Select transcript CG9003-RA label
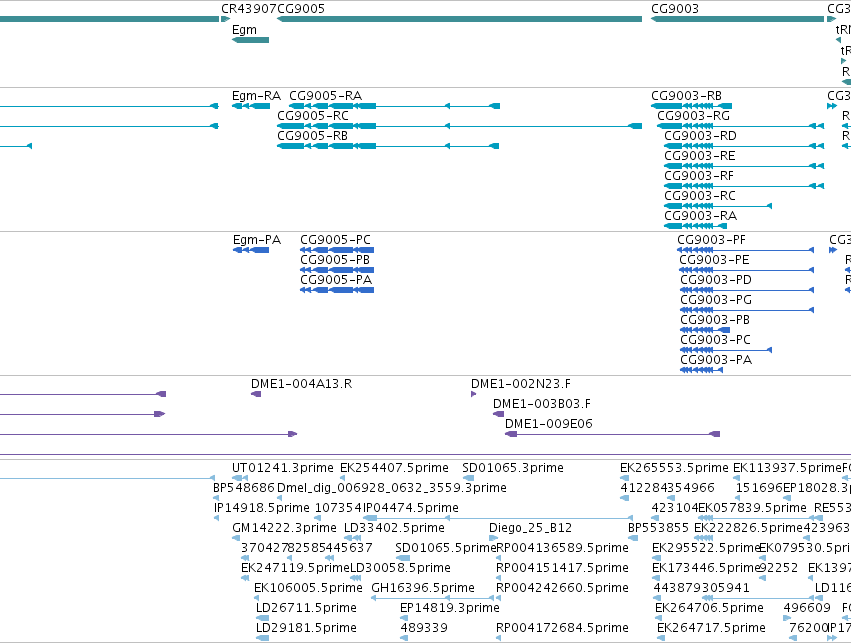The image size is (851, 643). click(700, 216)
